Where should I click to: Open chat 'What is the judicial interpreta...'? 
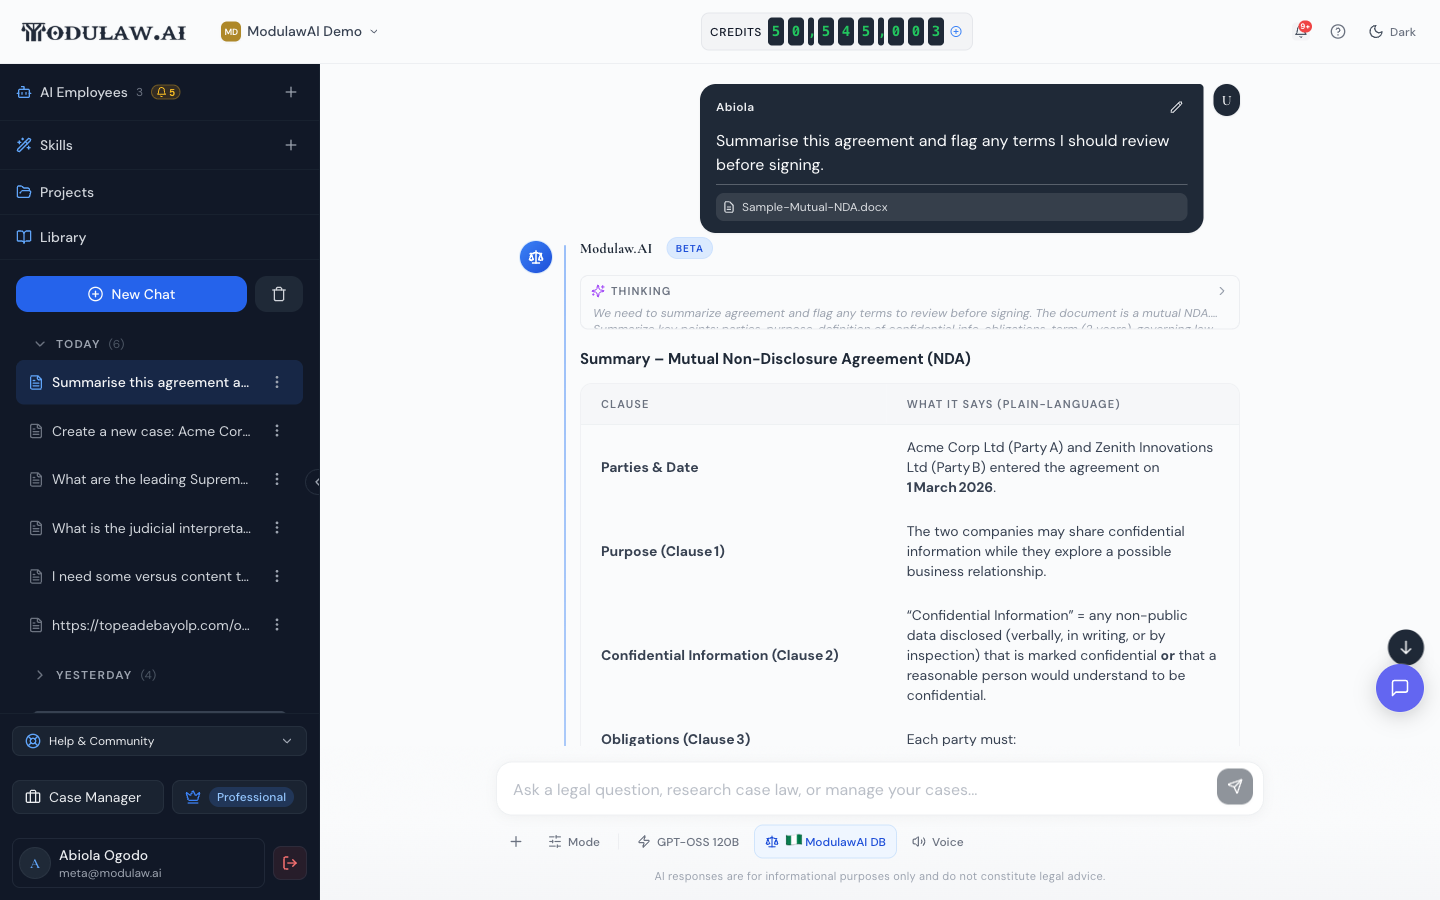tap(150, 528)
